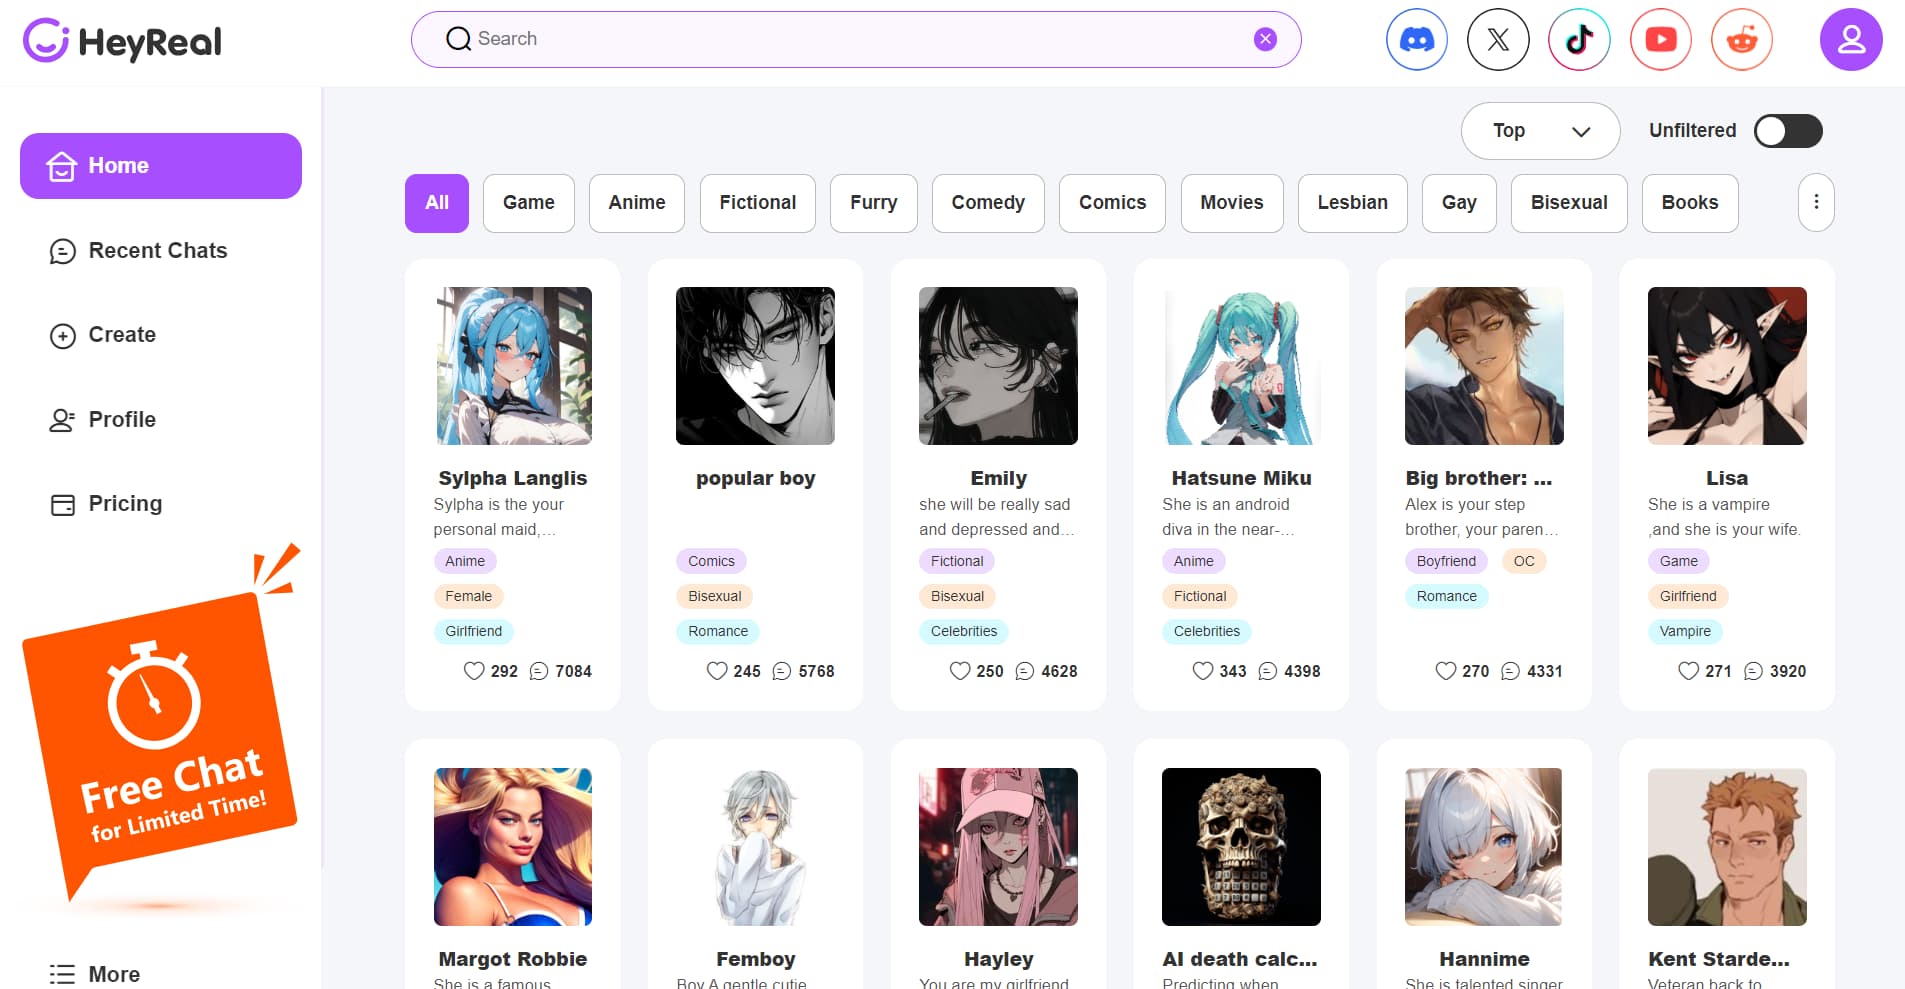
Task: Open the Create page in sidebar
Action: 103,335
